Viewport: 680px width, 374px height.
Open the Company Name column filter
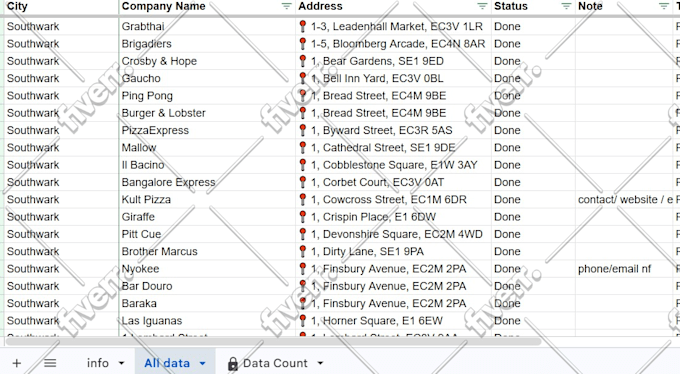(286, 6)
